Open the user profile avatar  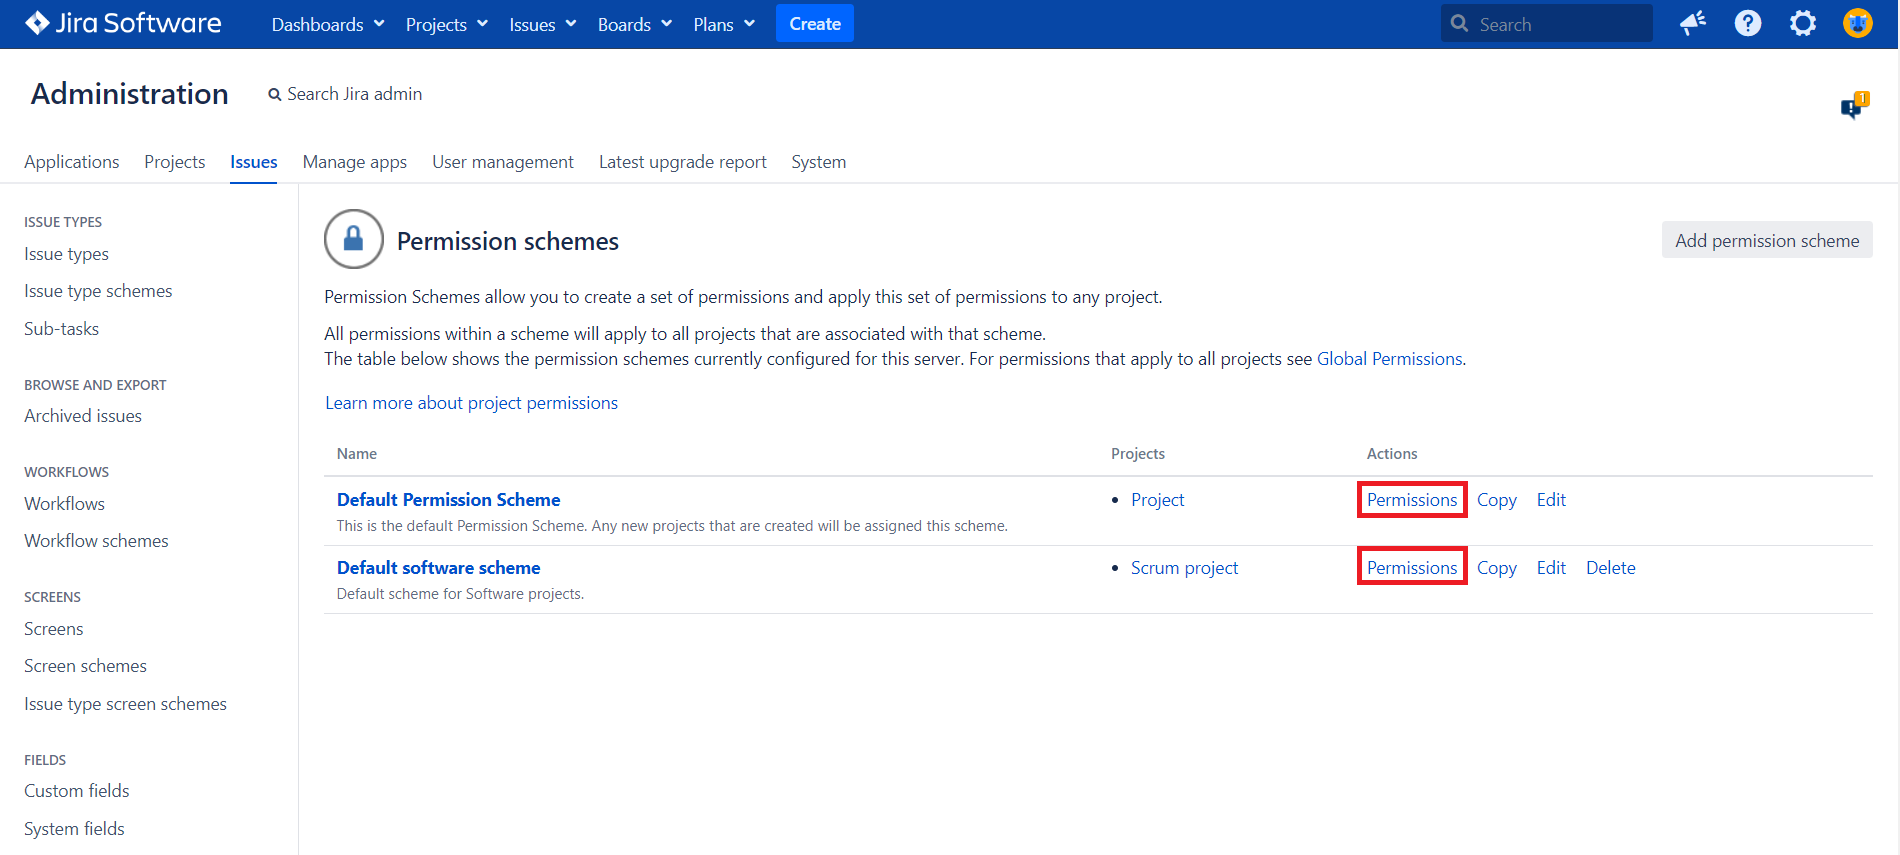[x=1857, y=23]
